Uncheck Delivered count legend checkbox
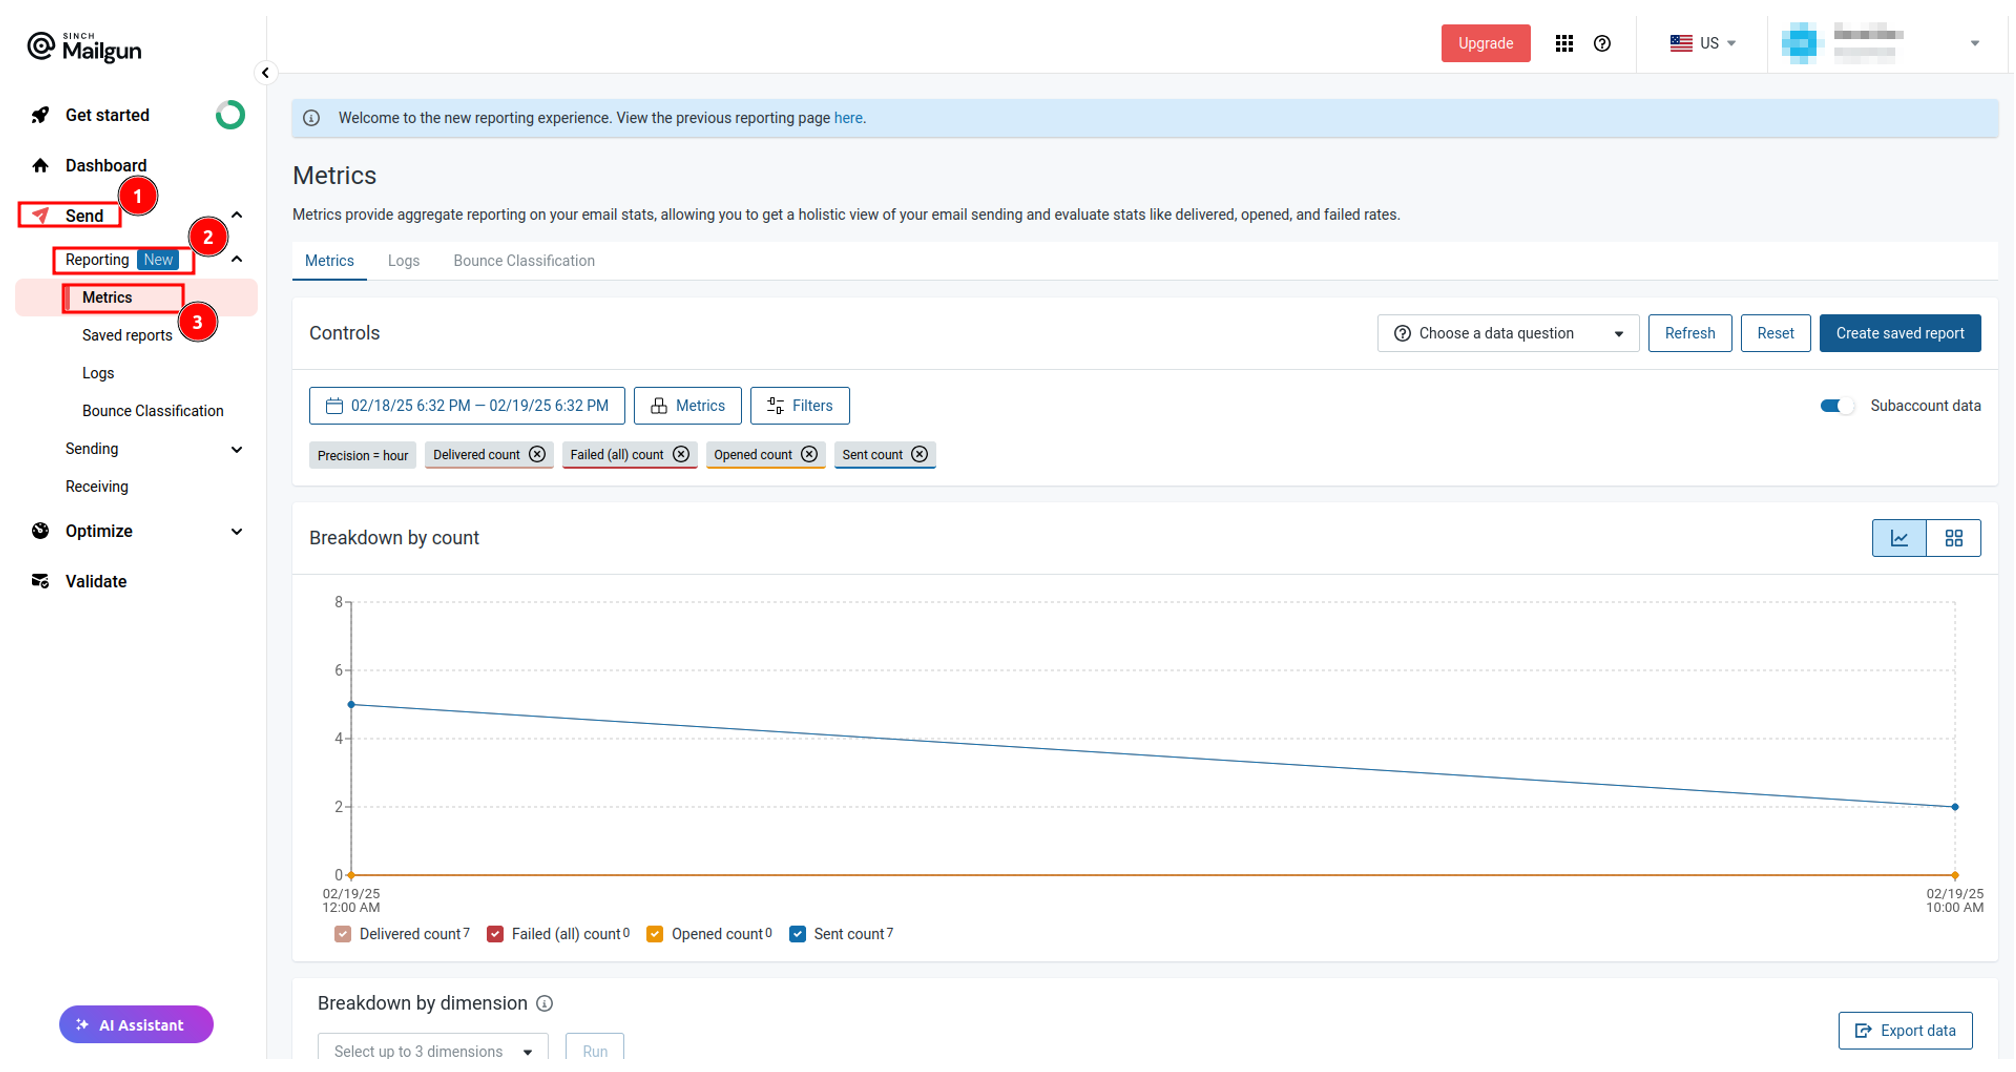This screenshot has width=2016, height=1072. pyautogui.click(x=343, y=934)
